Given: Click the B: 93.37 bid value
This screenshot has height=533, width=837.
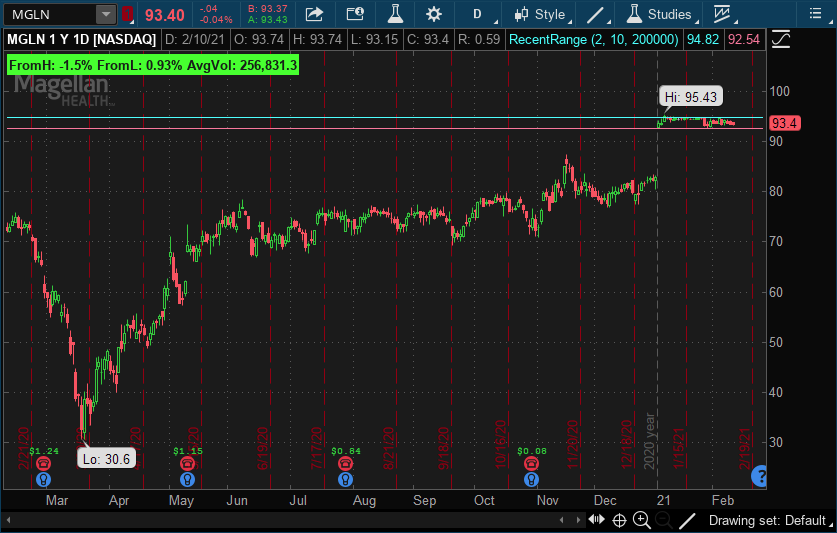Looking at the screenshot, I should pyautogui.click(x=267, y=9).
